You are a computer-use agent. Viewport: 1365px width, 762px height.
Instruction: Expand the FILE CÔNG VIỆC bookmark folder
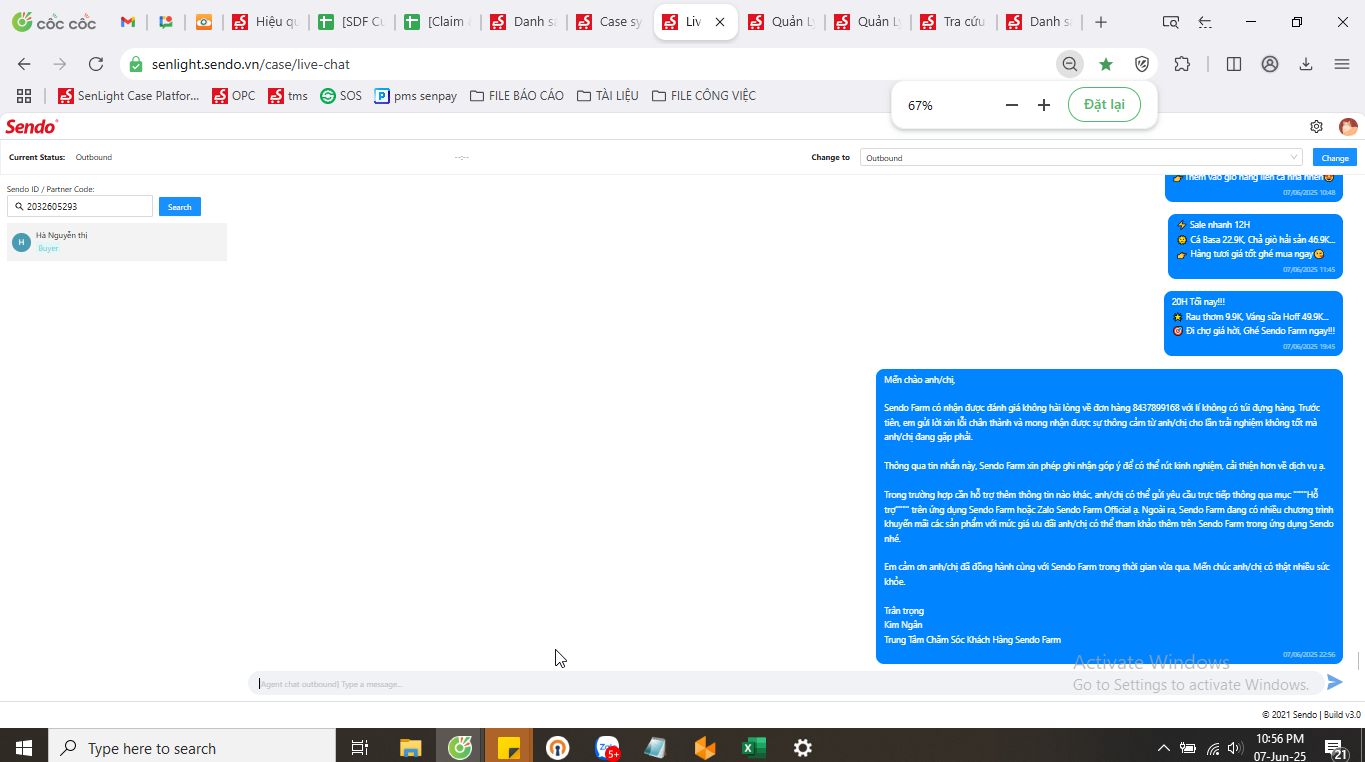click(703, 96)
